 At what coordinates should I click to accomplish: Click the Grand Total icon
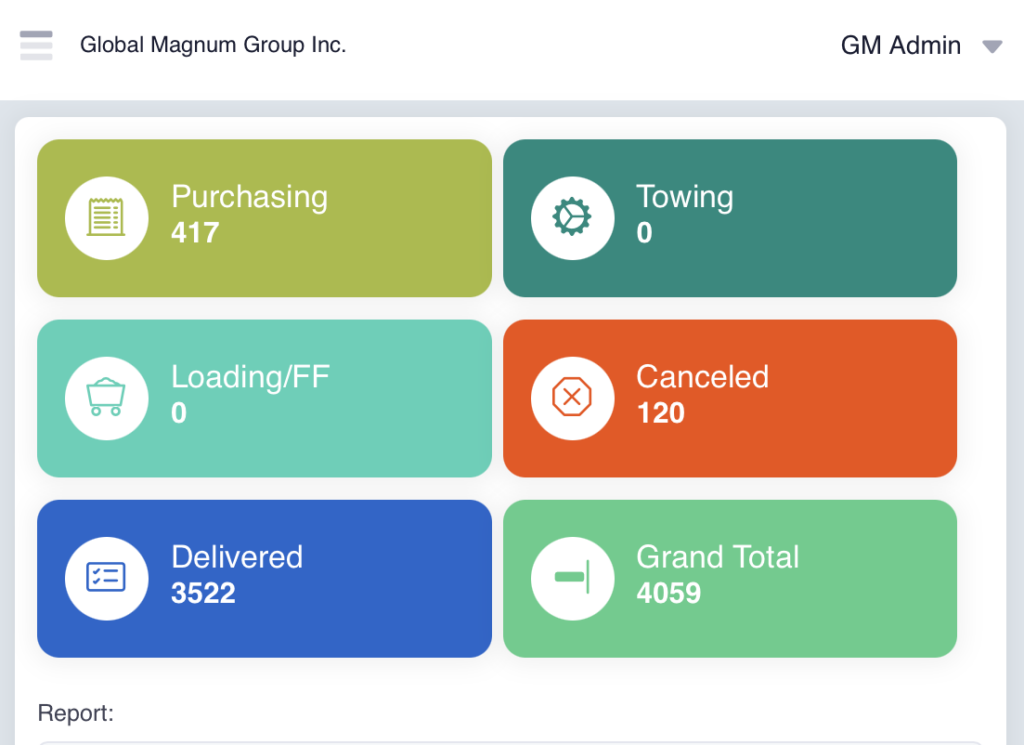(572, 577)
